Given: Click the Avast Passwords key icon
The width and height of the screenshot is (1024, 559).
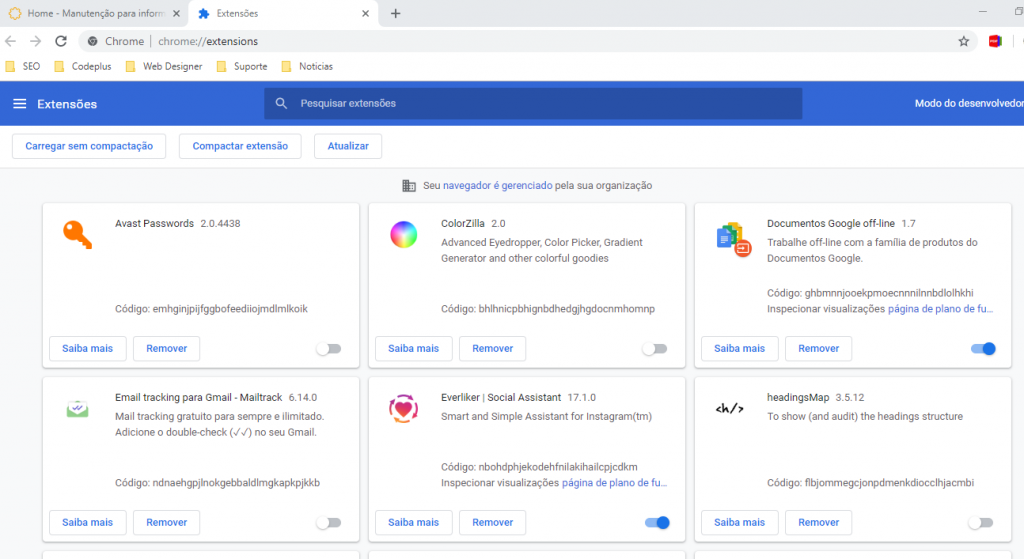Looking at the screenshot, I should pos(77,235).
